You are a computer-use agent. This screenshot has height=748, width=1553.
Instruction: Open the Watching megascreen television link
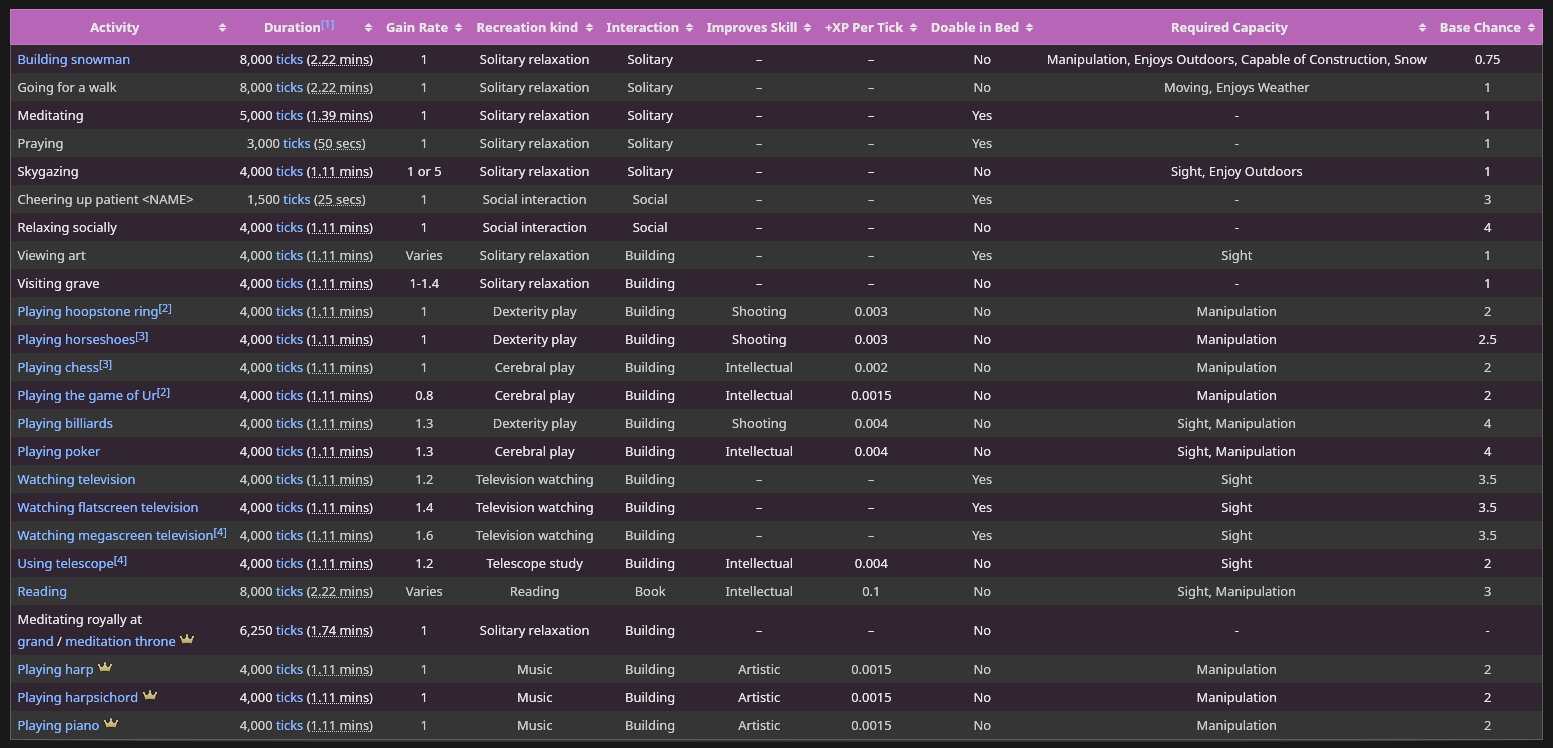[x=115, y=536]
